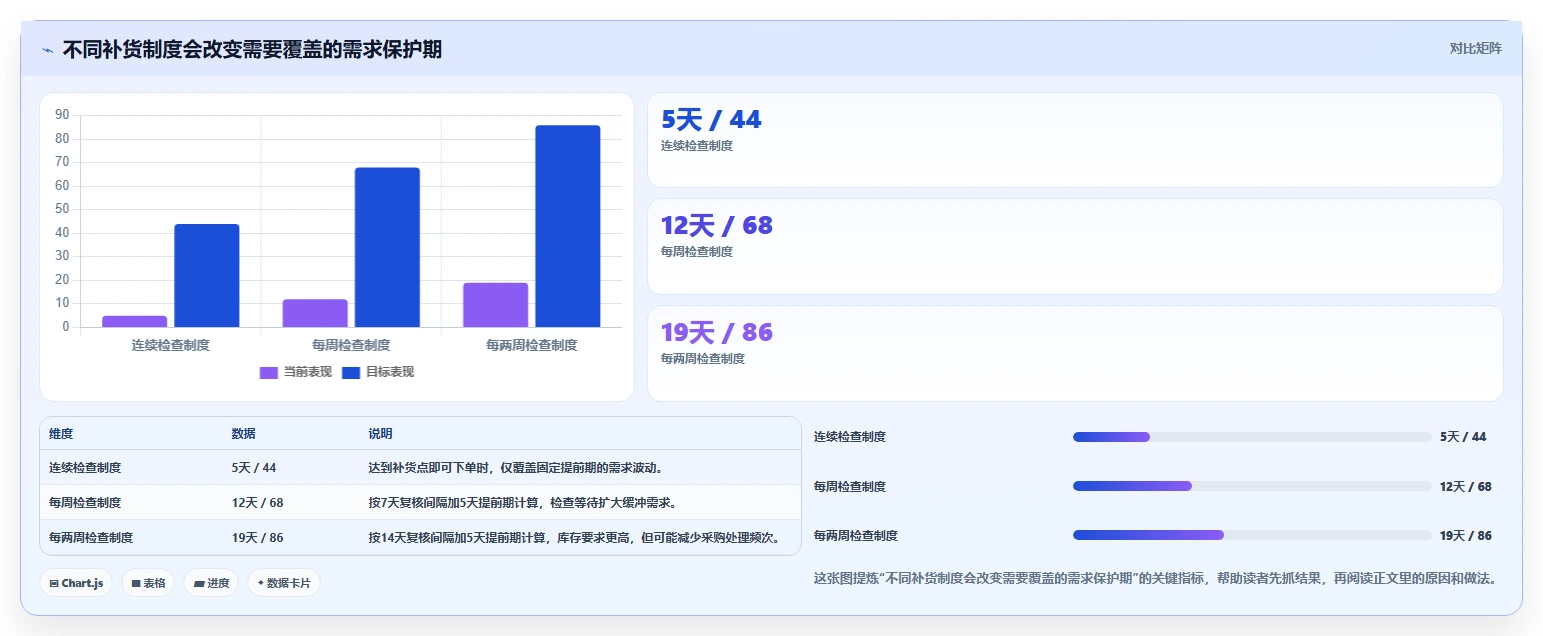The image size is (1543, 636).
Task: Click the purple 当前表现 bar for 每两周检查制度
Action: click(x=495, y=305)
